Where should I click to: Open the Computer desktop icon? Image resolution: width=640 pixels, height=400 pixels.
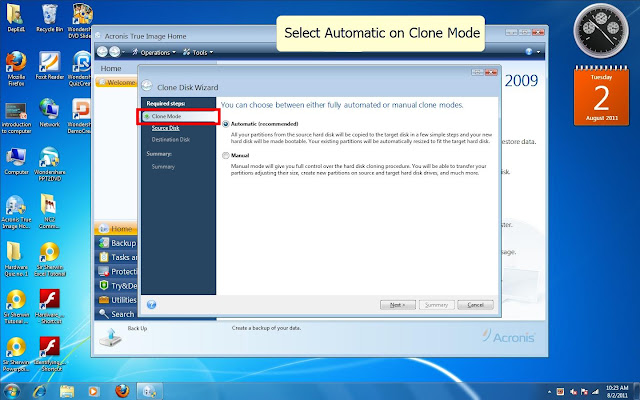pos(16,161)
